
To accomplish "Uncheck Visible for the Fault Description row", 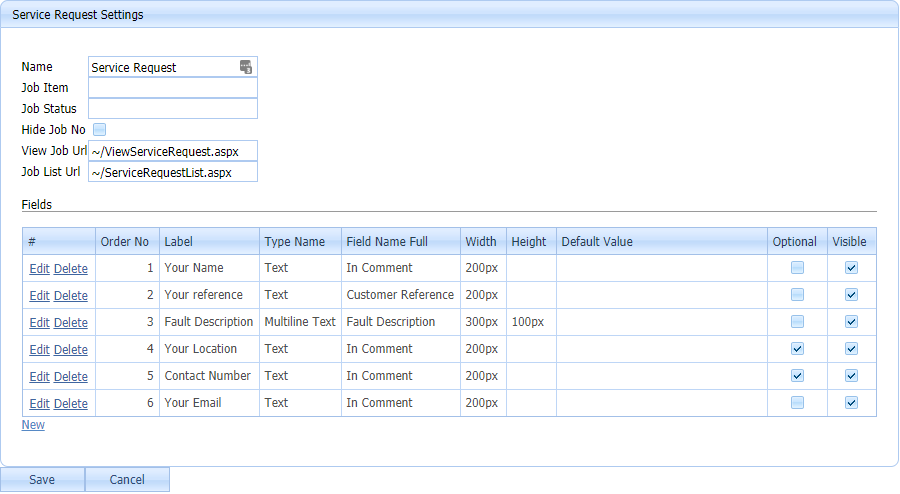I will tap(851, 322).
